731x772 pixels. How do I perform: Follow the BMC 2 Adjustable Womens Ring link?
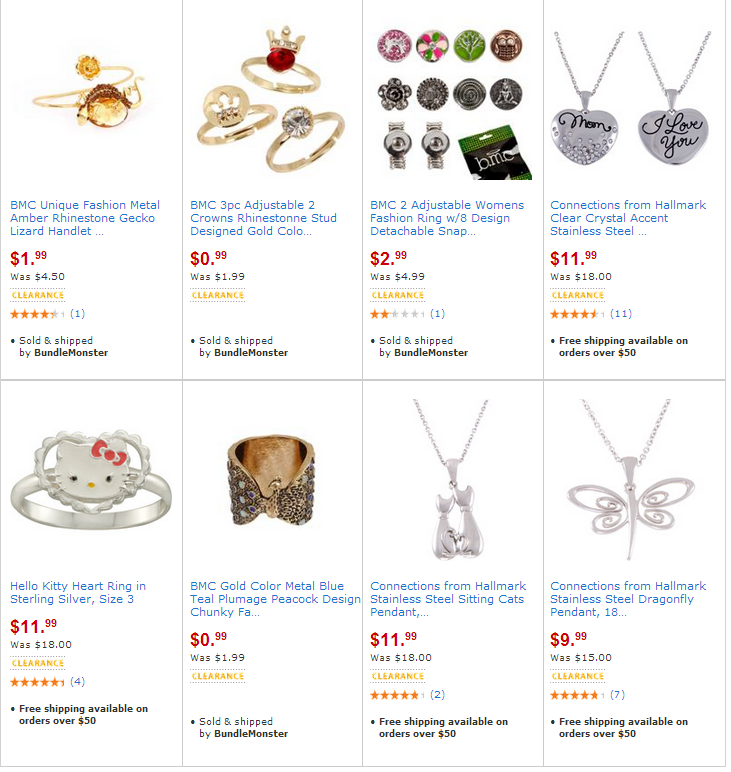(447, 218)
